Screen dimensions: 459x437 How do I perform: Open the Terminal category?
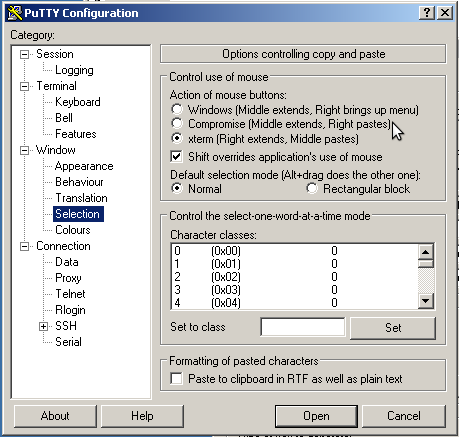tap(56, 86)
